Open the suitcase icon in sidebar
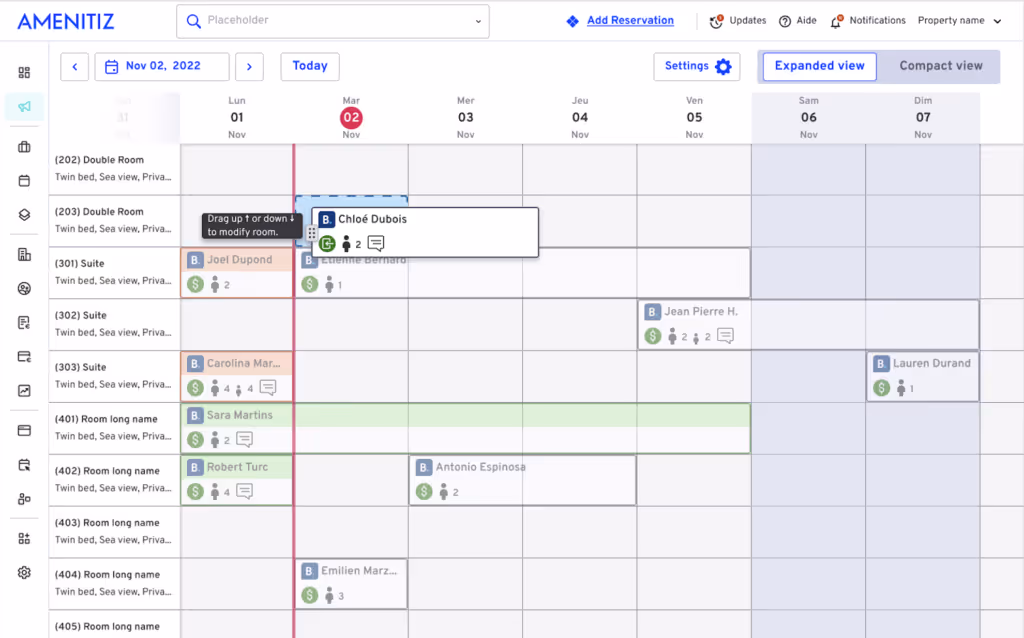The height and width of the screenshot is (638, 1024). click(x=24, y=147)
